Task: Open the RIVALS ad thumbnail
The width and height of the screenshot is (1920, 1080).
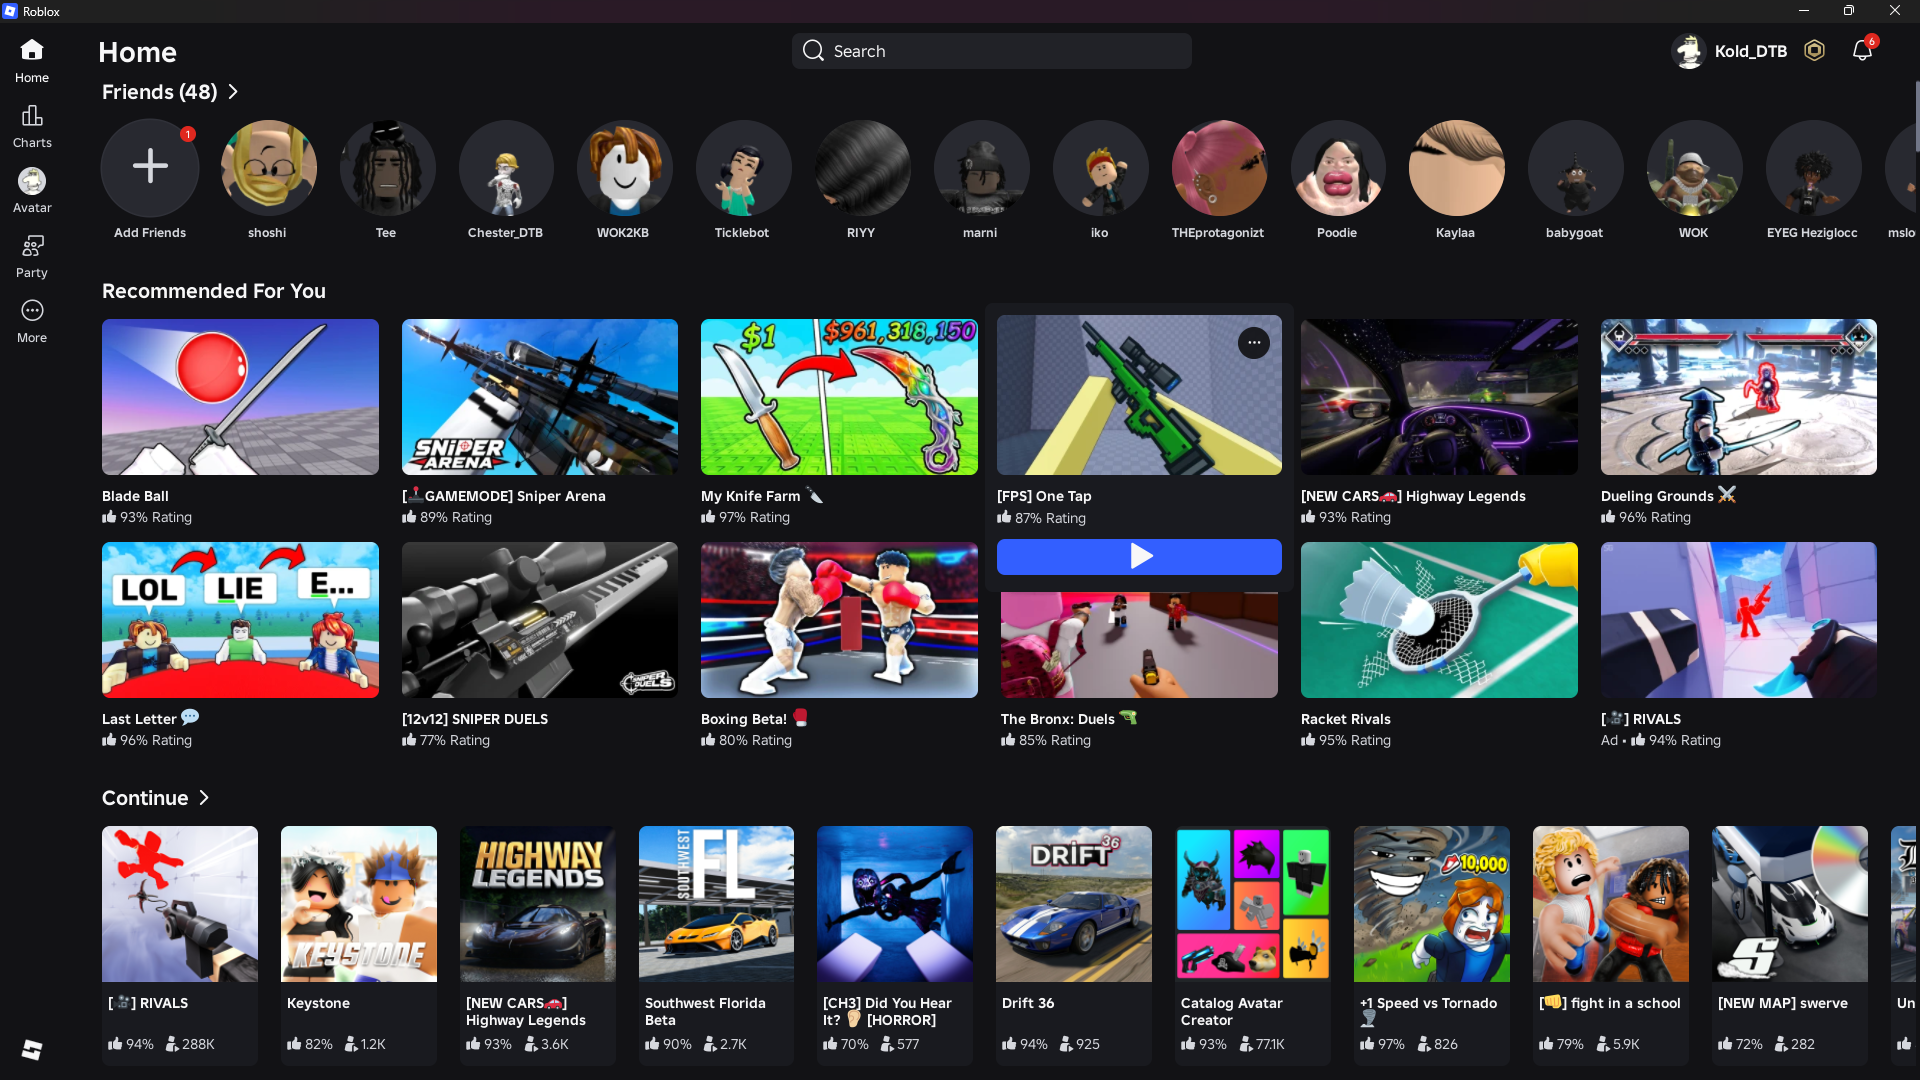Action: pos(1739,620)
